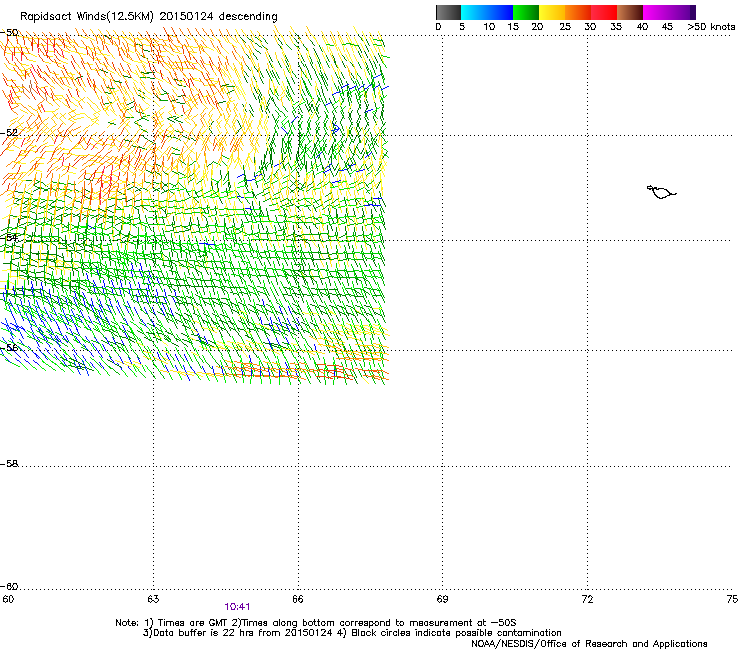Image resolution: width=740 pixels, height=650 pixels.
Task: Click the 'Rapidscat Winds(12.5KM)' title text
Action: click(87, 17)
